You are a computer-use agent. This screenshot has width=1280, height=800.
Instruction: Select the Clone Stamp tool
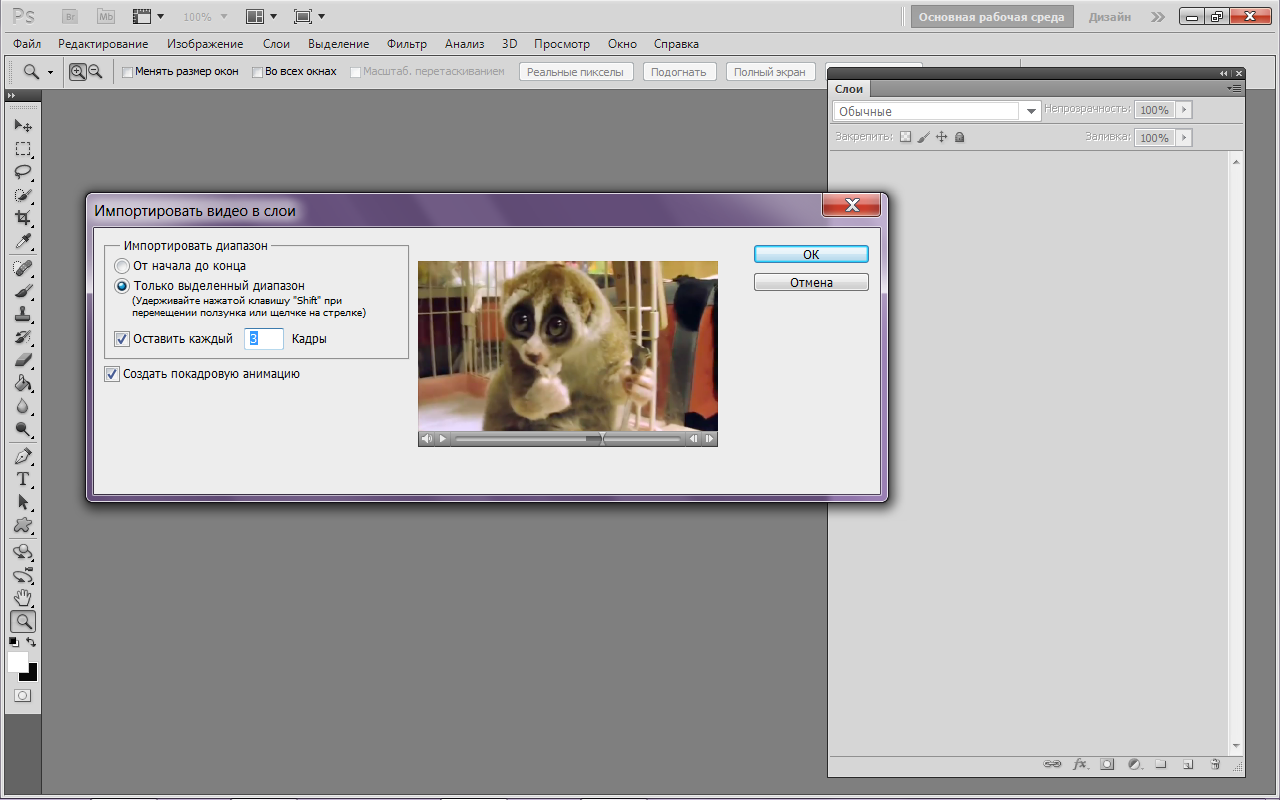pyautogui.click(x=23, y=314)
